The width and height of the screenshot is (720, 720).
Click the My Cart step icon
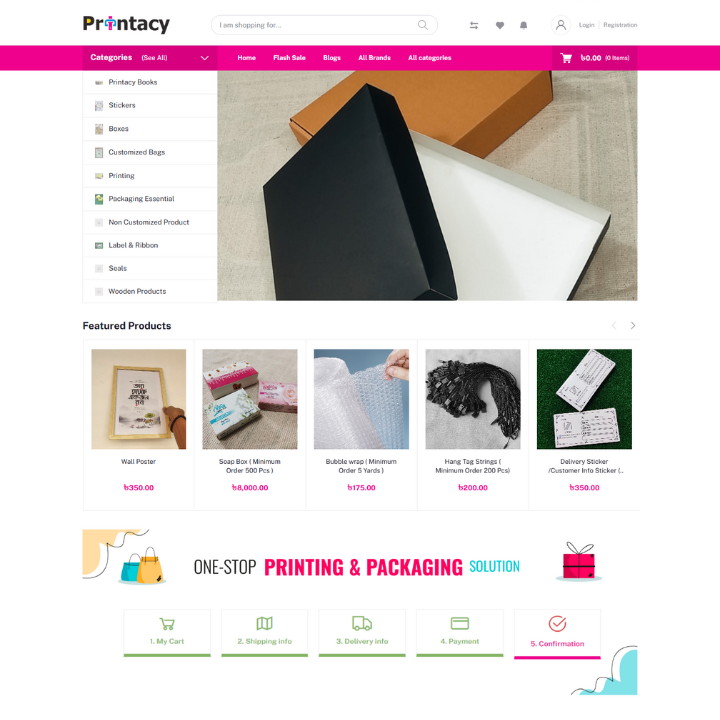click(x=167, y=624)
